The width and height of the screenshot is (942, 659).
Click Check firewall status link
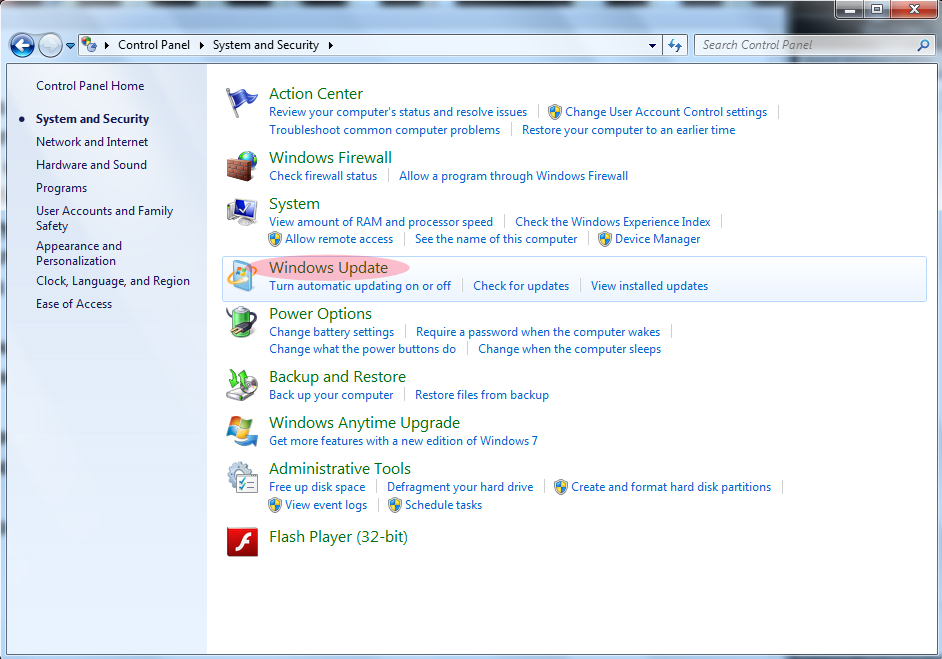323,176
